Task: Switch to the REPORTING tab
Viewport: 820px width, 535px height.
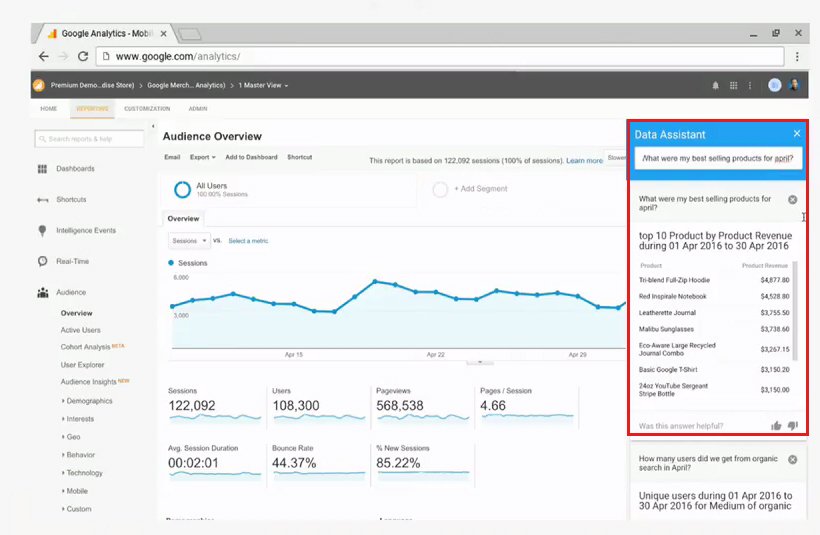Action: point(92,109)
